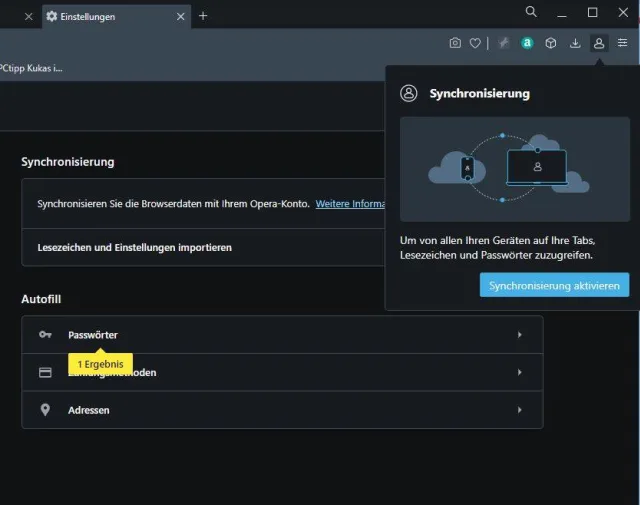Expand the Adressen row arrow

click(519, 410)
